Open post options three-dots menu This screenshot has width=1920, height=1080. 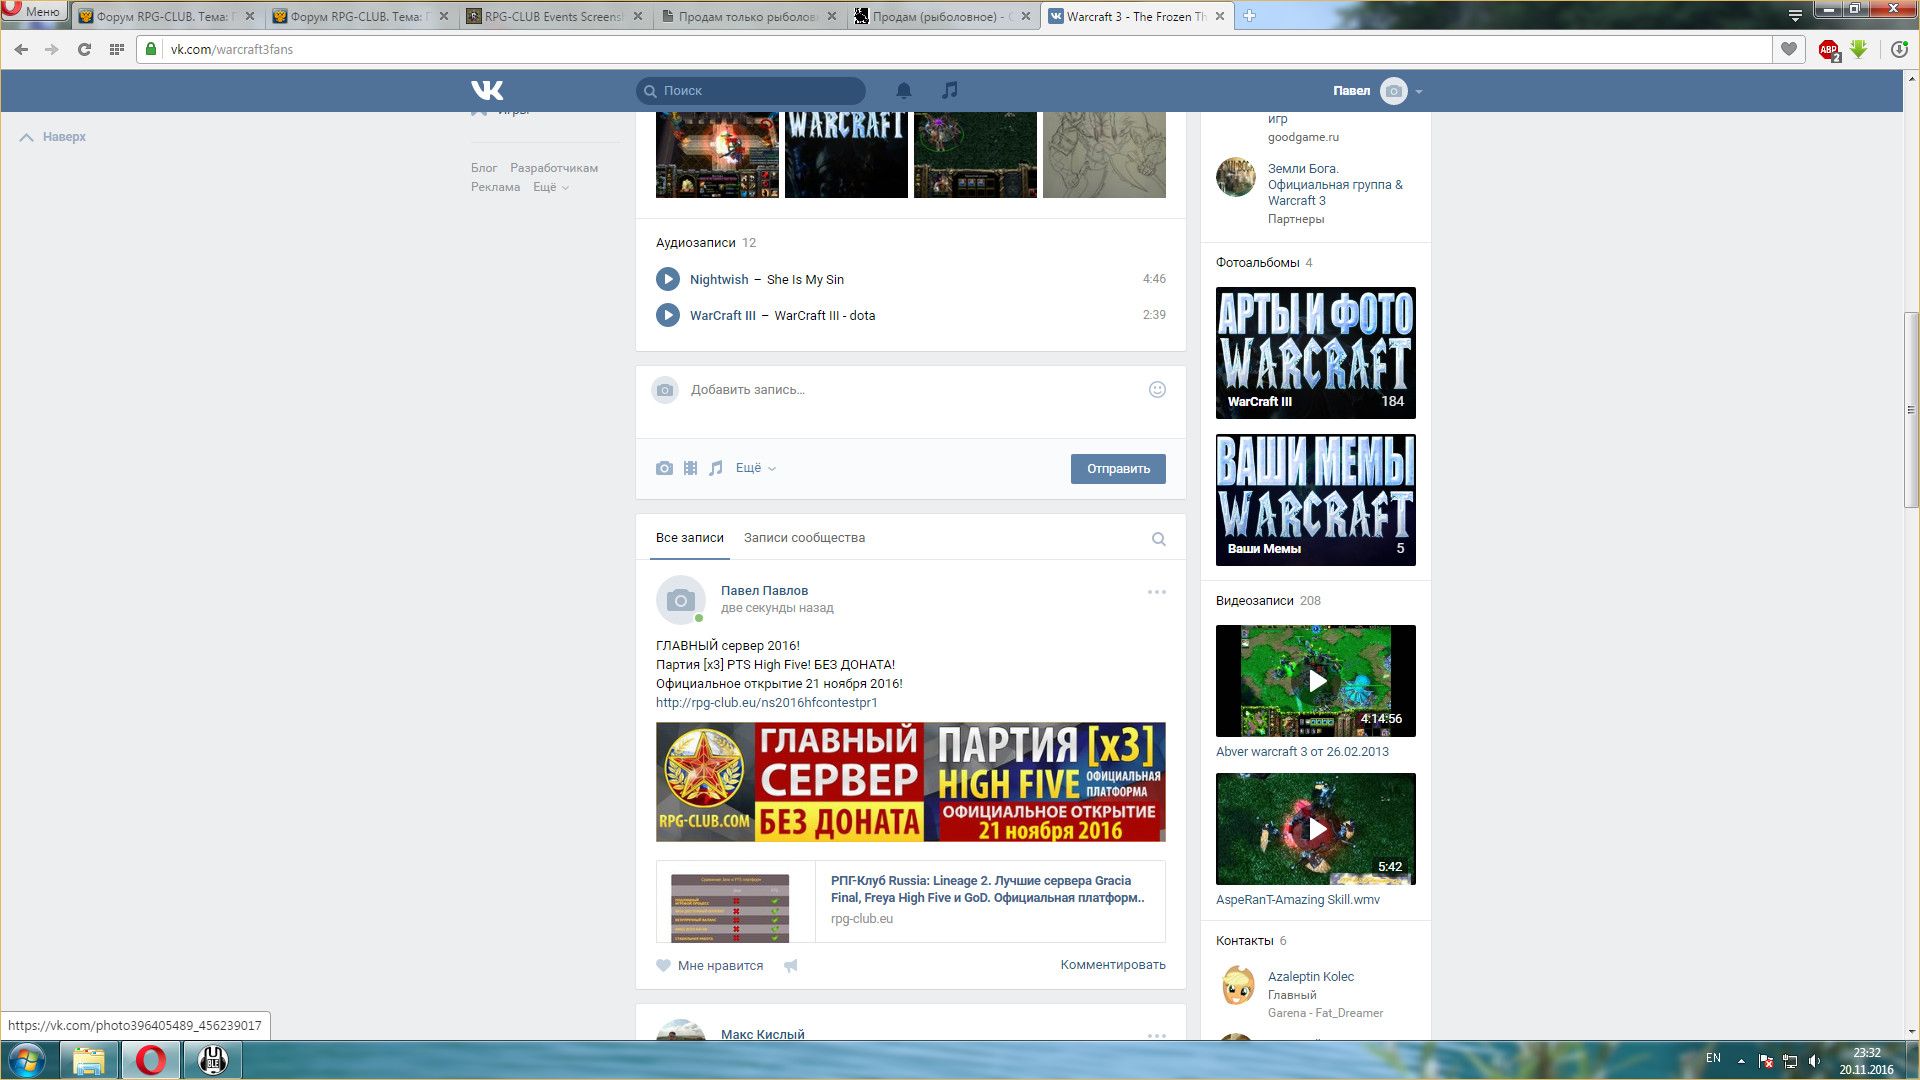1156,592
